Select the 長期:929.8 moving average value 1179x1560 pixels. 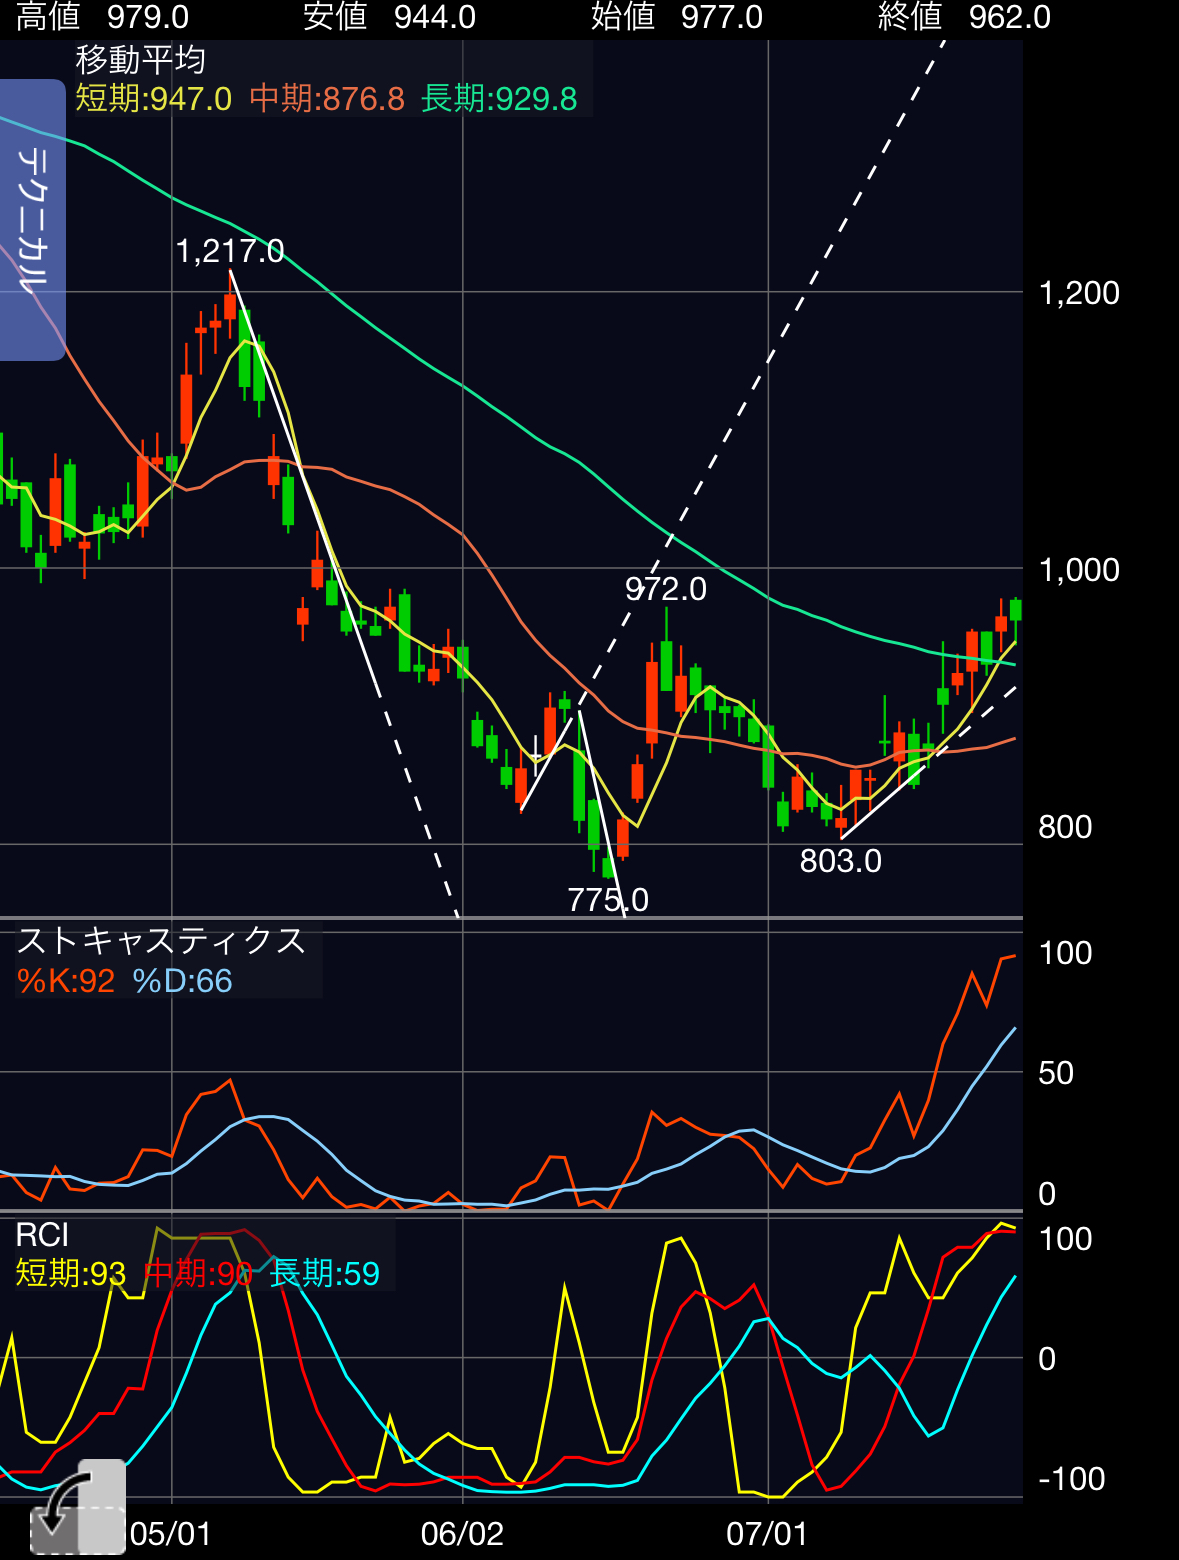[499, 99]
